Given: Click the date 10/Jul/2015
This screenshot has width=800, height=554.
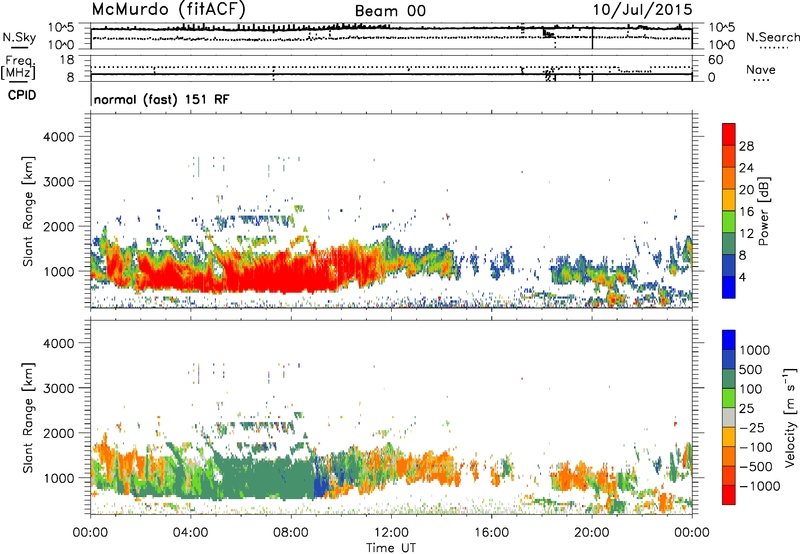Looking at the screenshot, I should pyautogui.click(x=642, y=9).
